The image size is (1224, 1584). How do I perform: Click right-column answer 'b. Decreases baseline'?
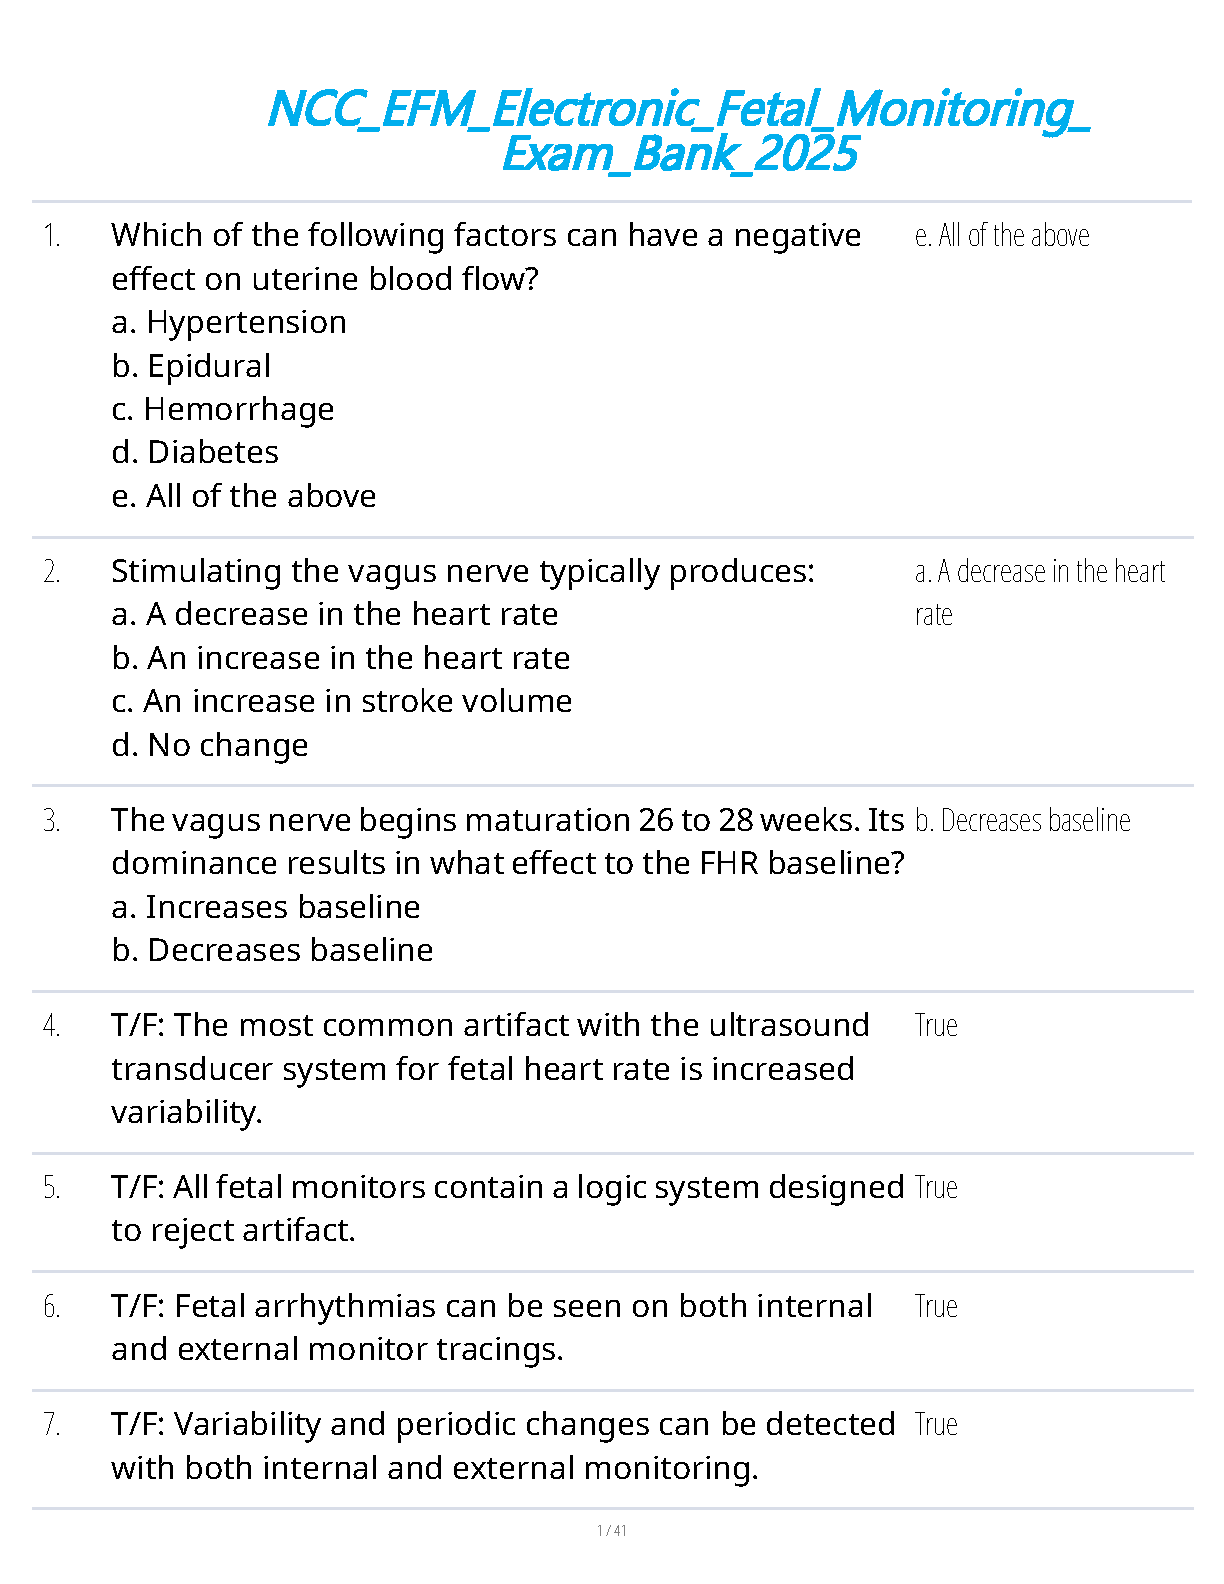(1022, 821)
